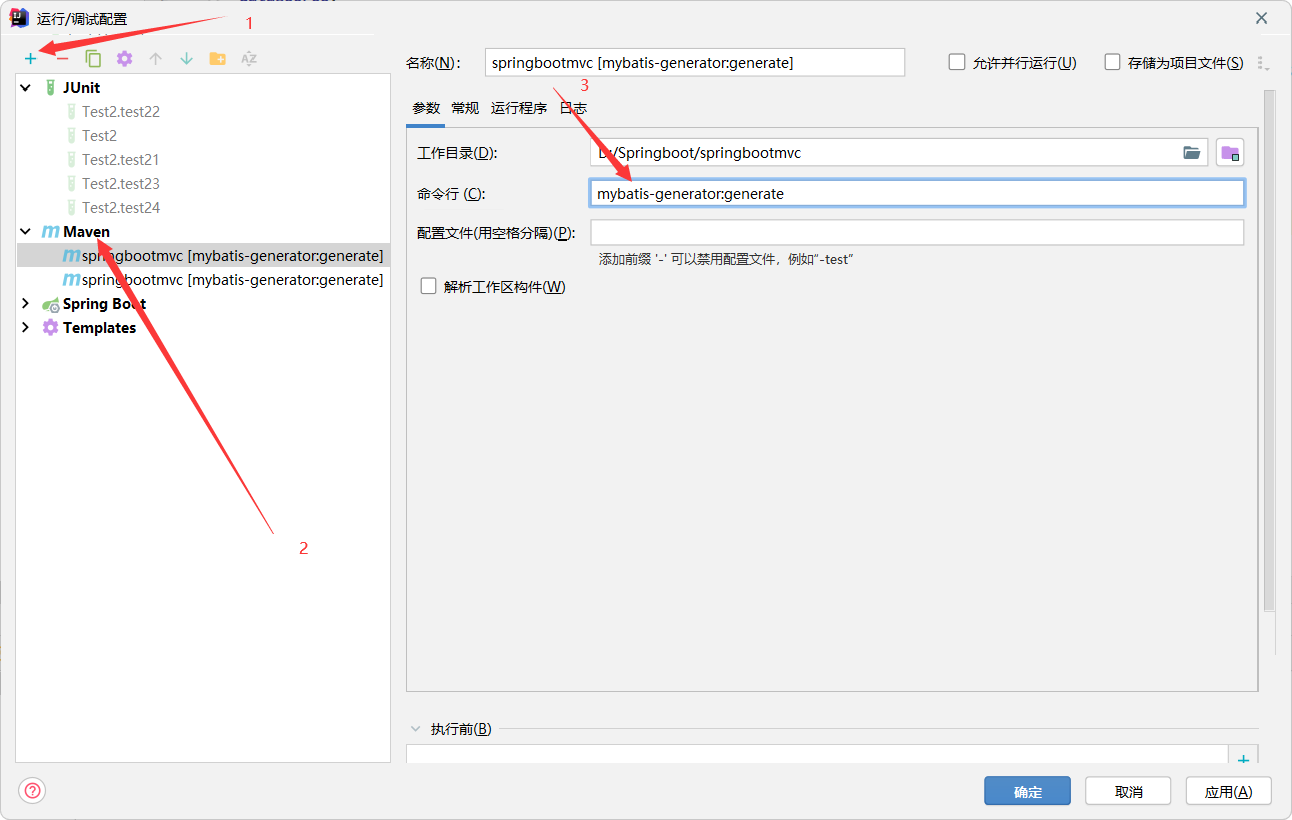1292x820 pixels.
Task: Click the 确定 button
Action: click(1027, 791)
